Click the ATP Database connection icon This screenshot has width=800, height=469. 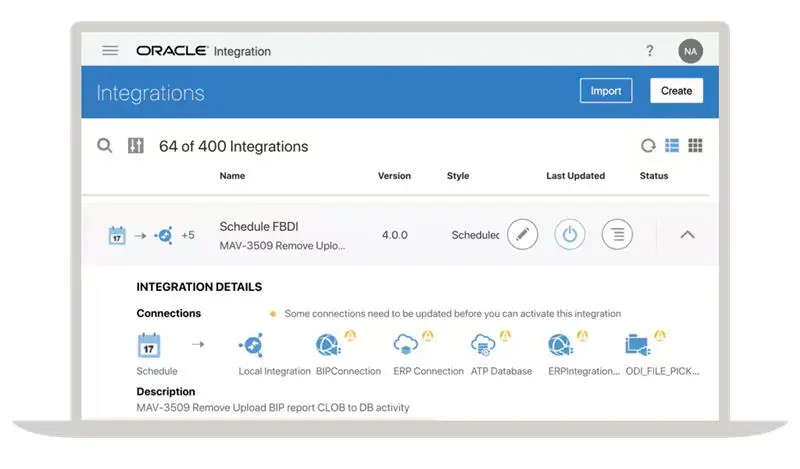[483, 344]
